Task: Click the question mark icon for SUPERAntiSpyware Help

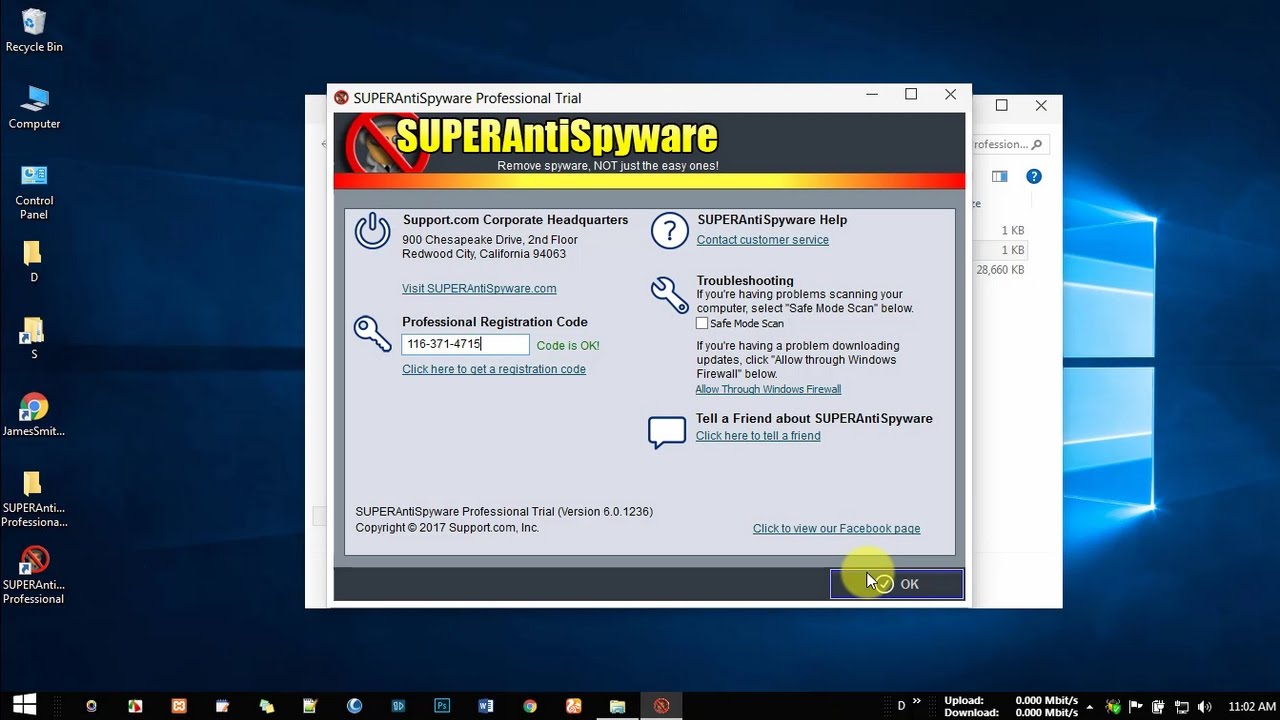Action: (x=669, y=231)
